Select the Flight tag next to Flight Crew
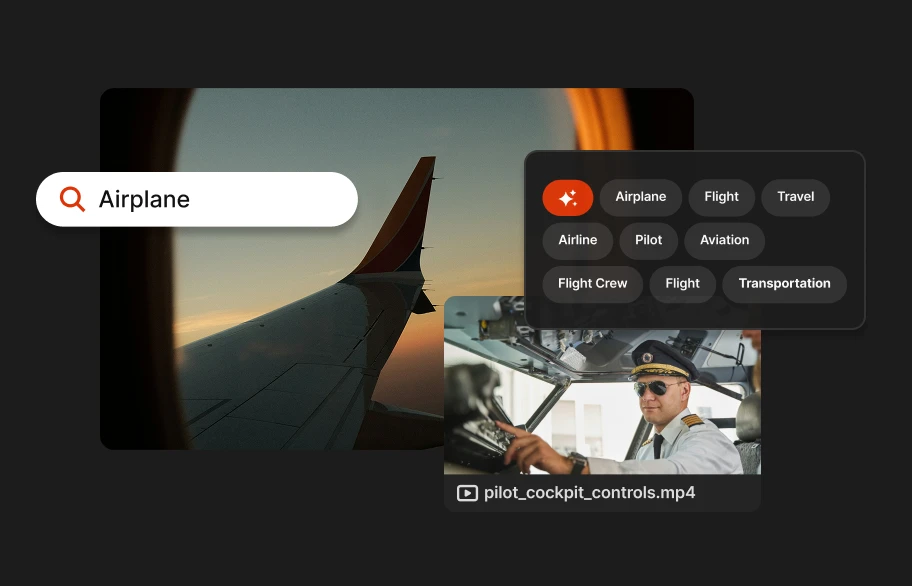 (682, 284)
